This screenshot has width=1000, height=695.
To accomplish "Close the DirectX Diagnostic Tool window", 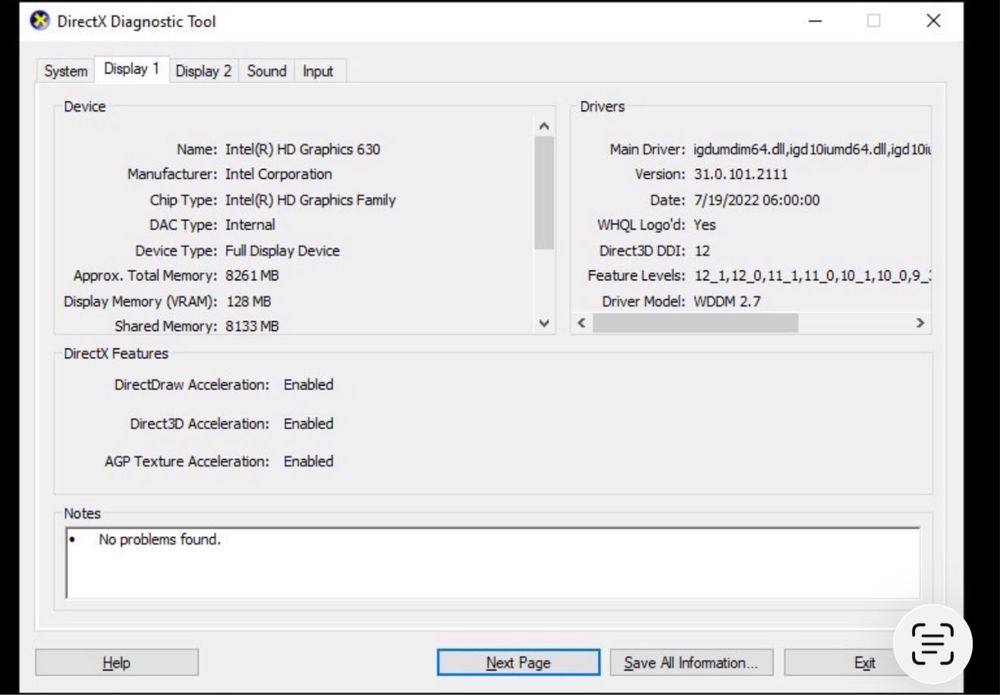I will coord(933,21).
